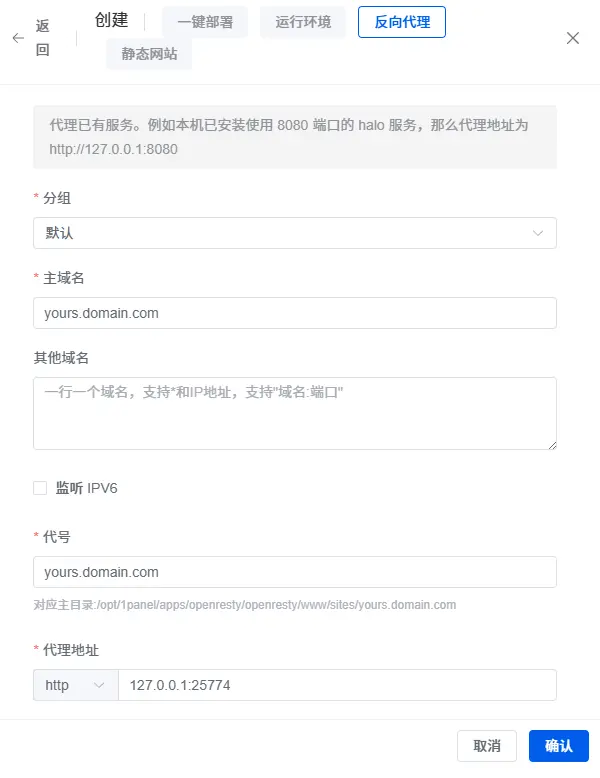Image resolution: width=600 pixels, height=778 pixels.
Task: Click the 代理地址 address input 127.0.0.1:25774
Action: (x=336, y=686)
